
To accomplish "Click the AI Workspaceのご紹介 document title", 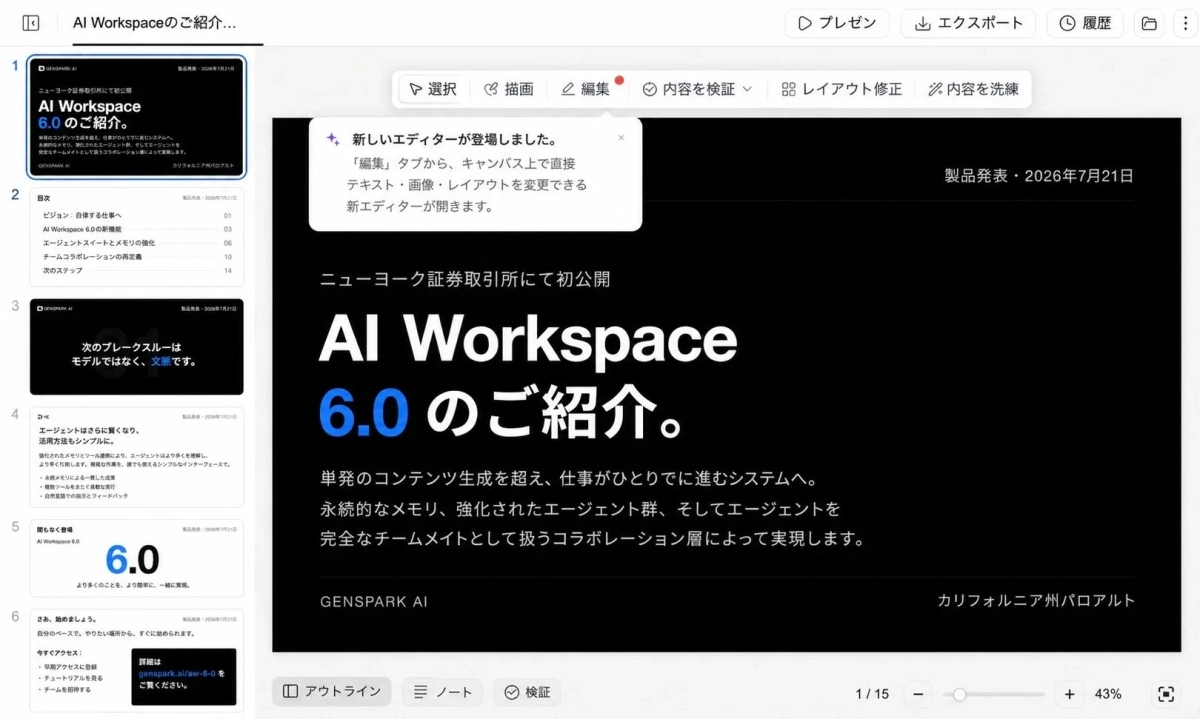I will click(x=155, y=22).
